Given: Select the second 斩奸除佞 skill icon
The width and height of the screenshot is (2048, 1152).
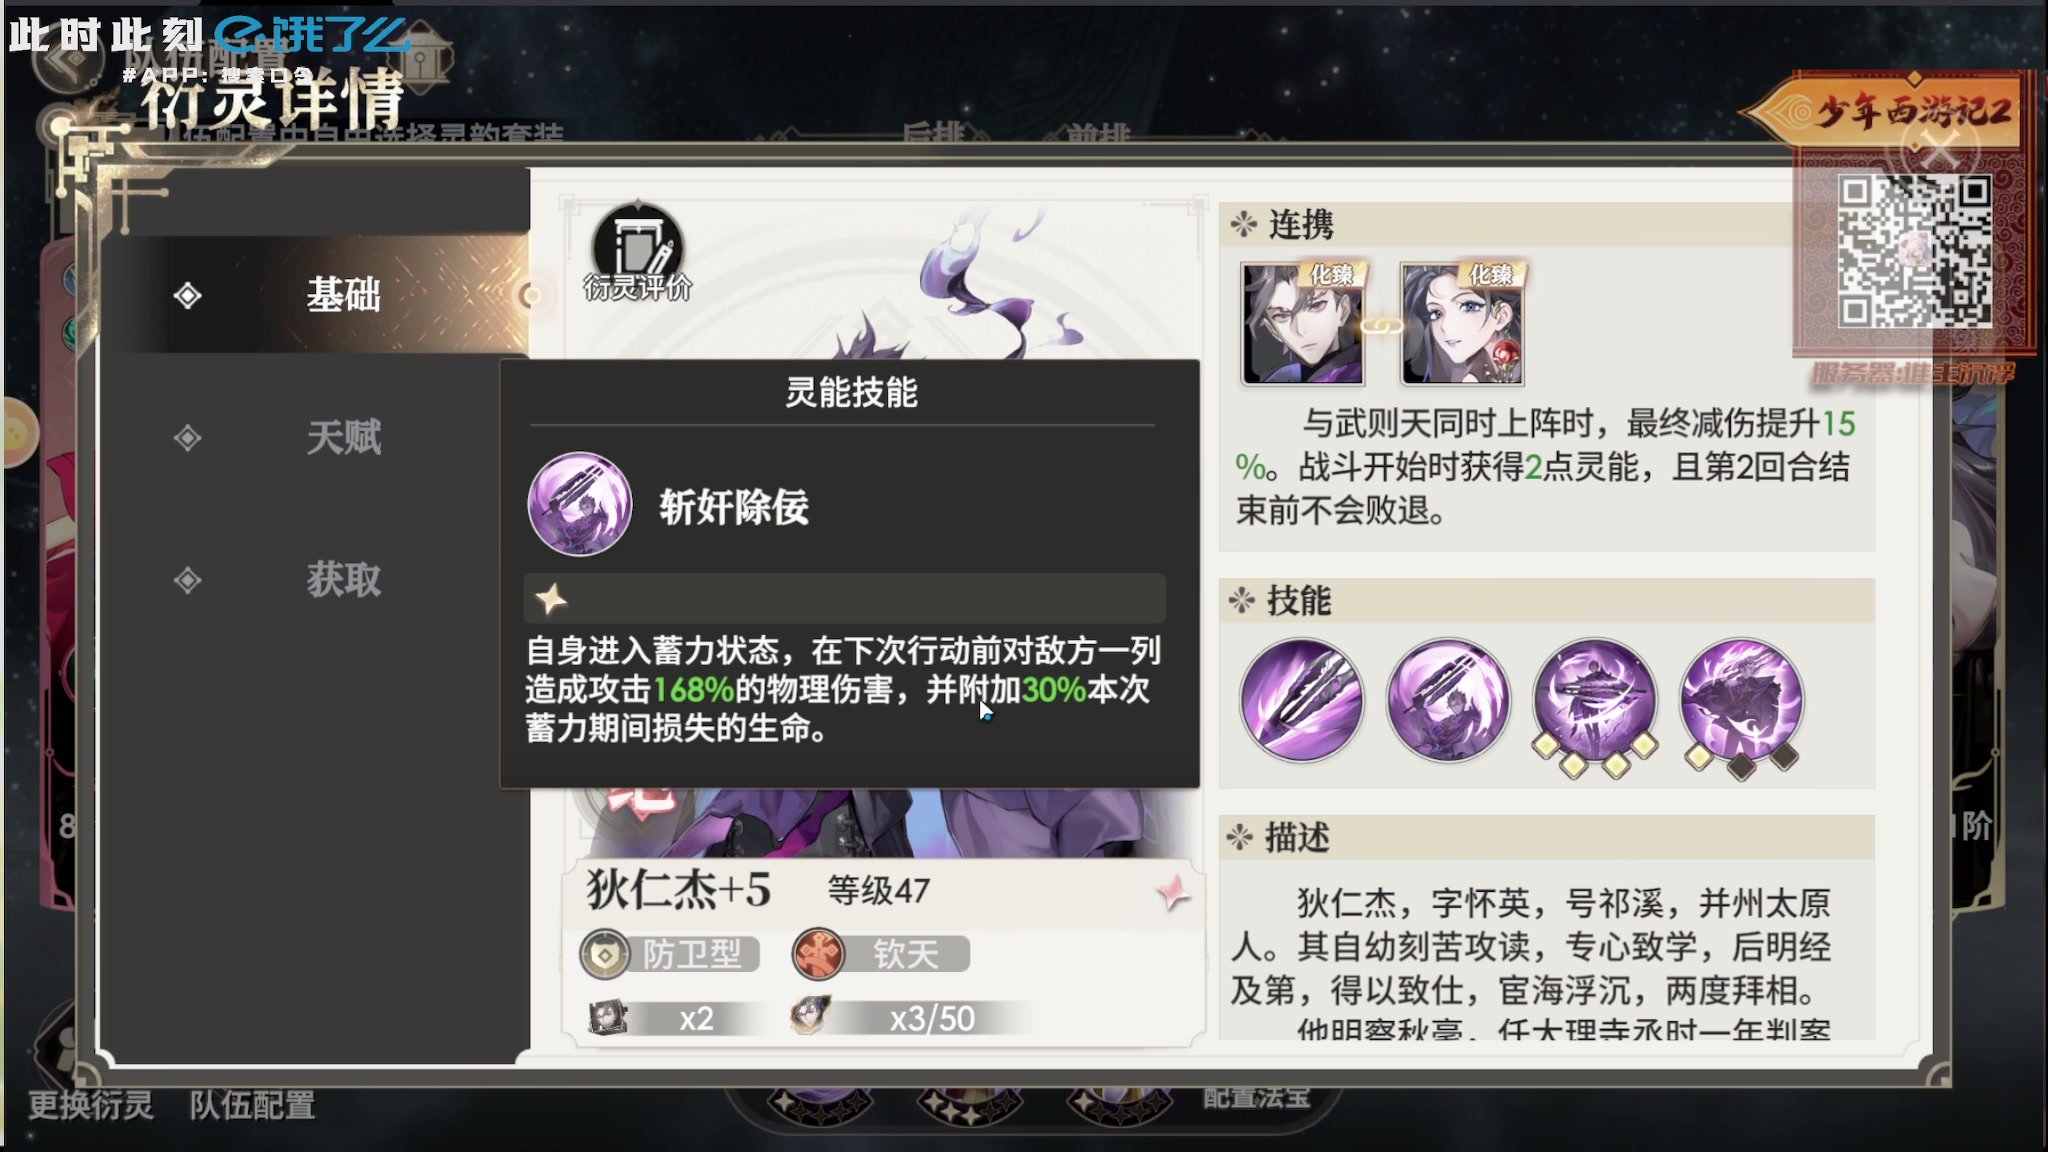Looking at the screenshot, I should pyautogui.click(x=1447, y=701).
